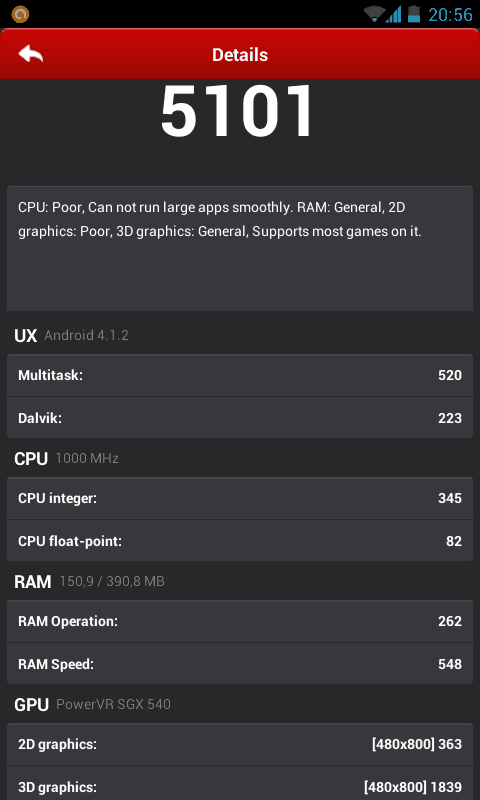Screen dimensions: 480x800
Task: Open the CPU integer result row
Action: click(240, 498)
